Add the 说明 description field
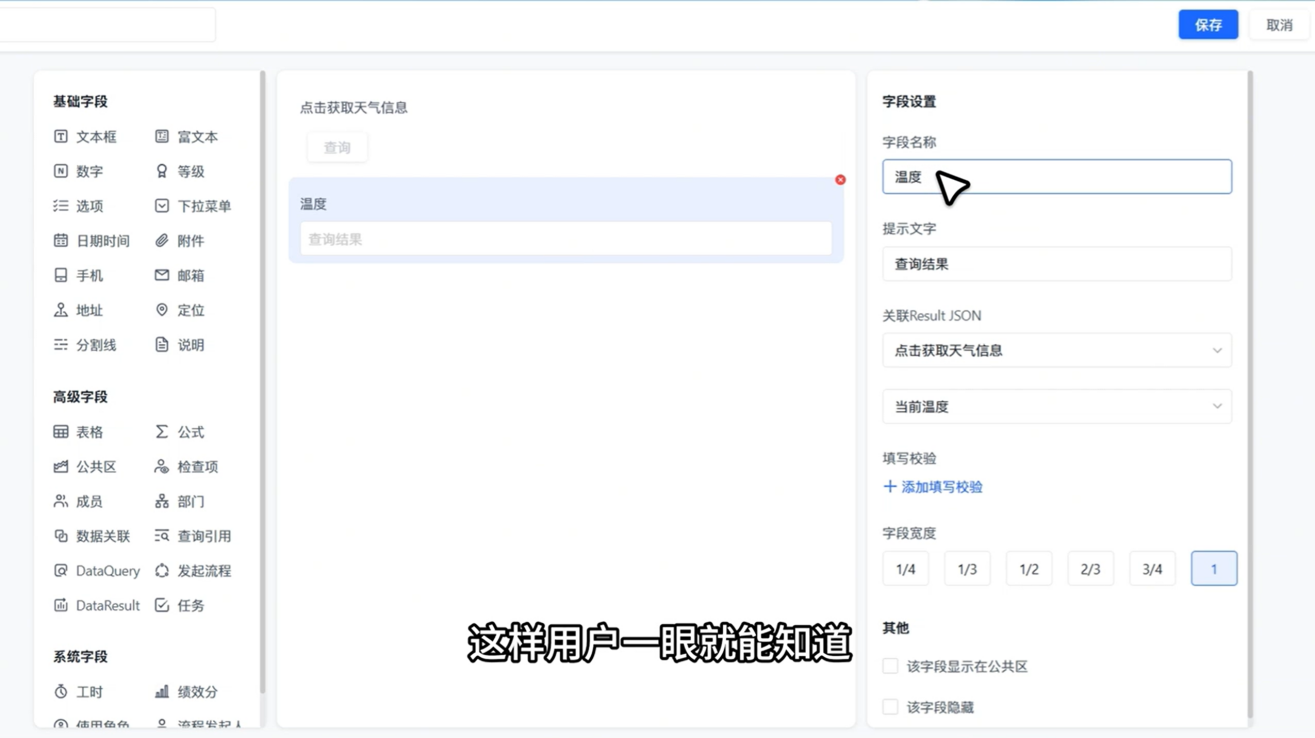Screen dimensions: 1315x738 point(180,345)
